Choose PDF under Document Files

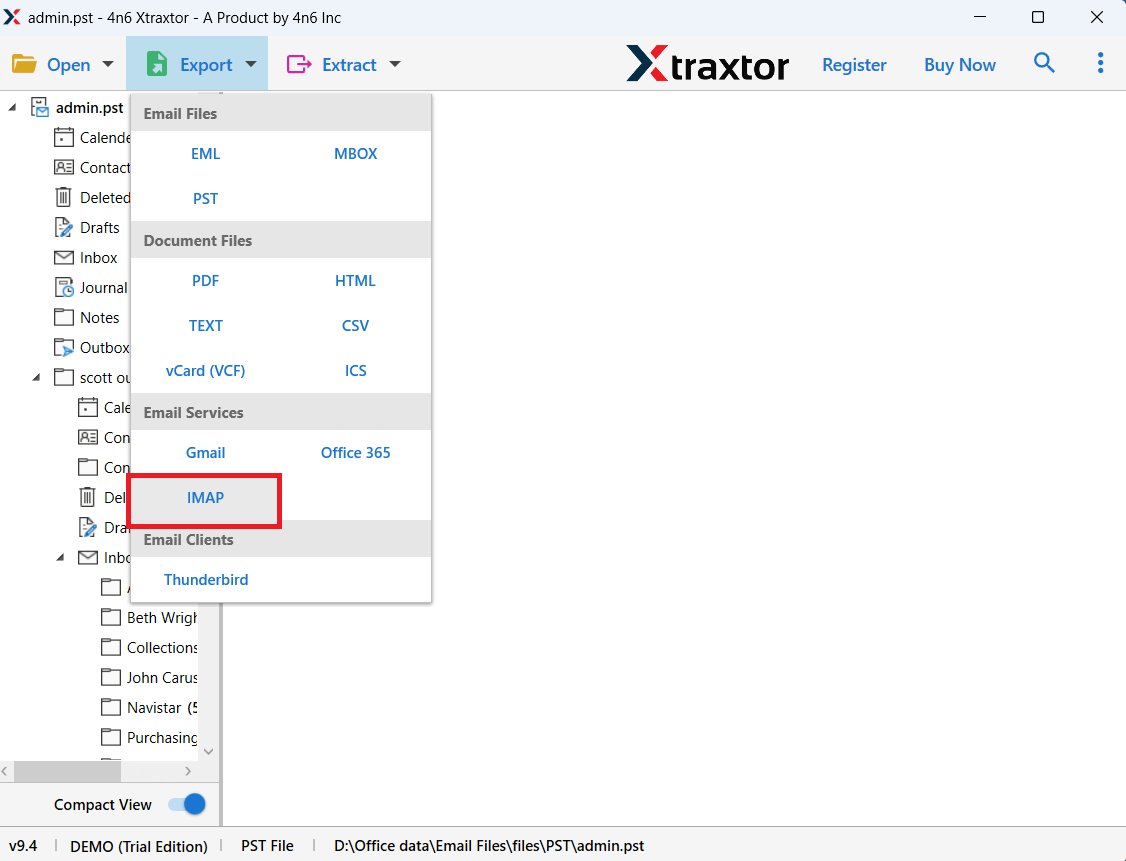coord(205,280)
